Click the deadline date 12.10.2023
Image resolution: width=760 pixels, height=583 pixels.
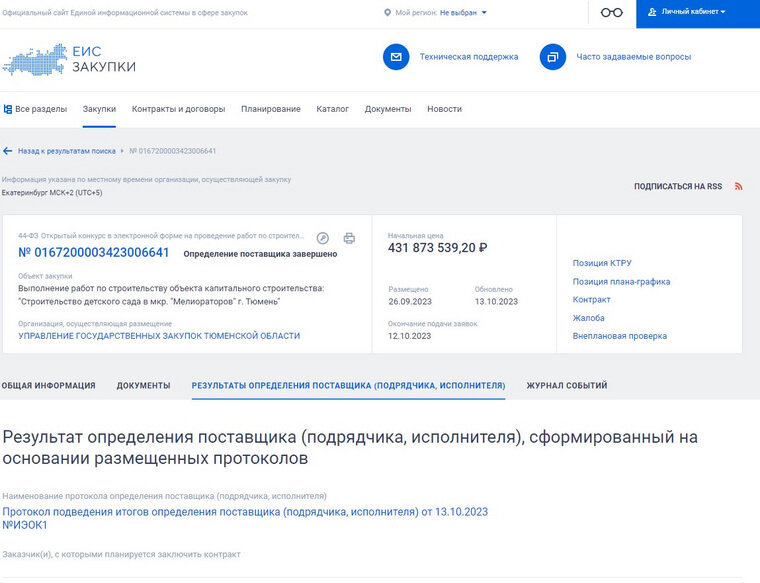point(410,336)
